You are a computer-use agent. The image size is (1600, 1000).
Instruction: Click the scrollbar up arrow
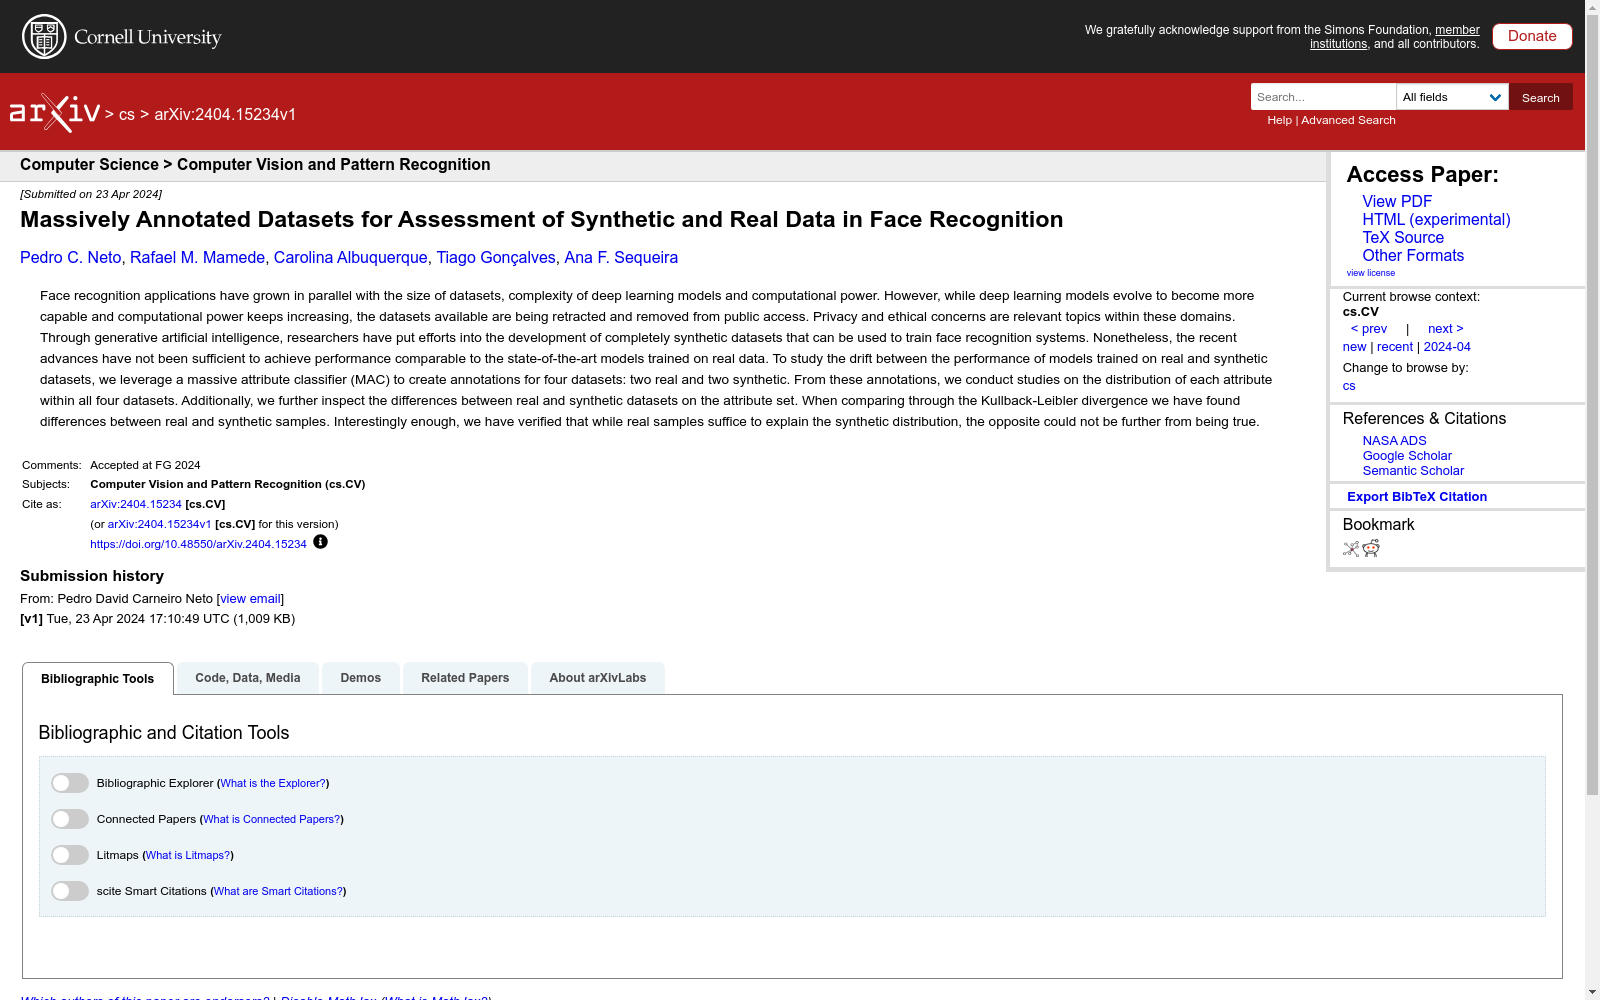tap(1592, 7)
